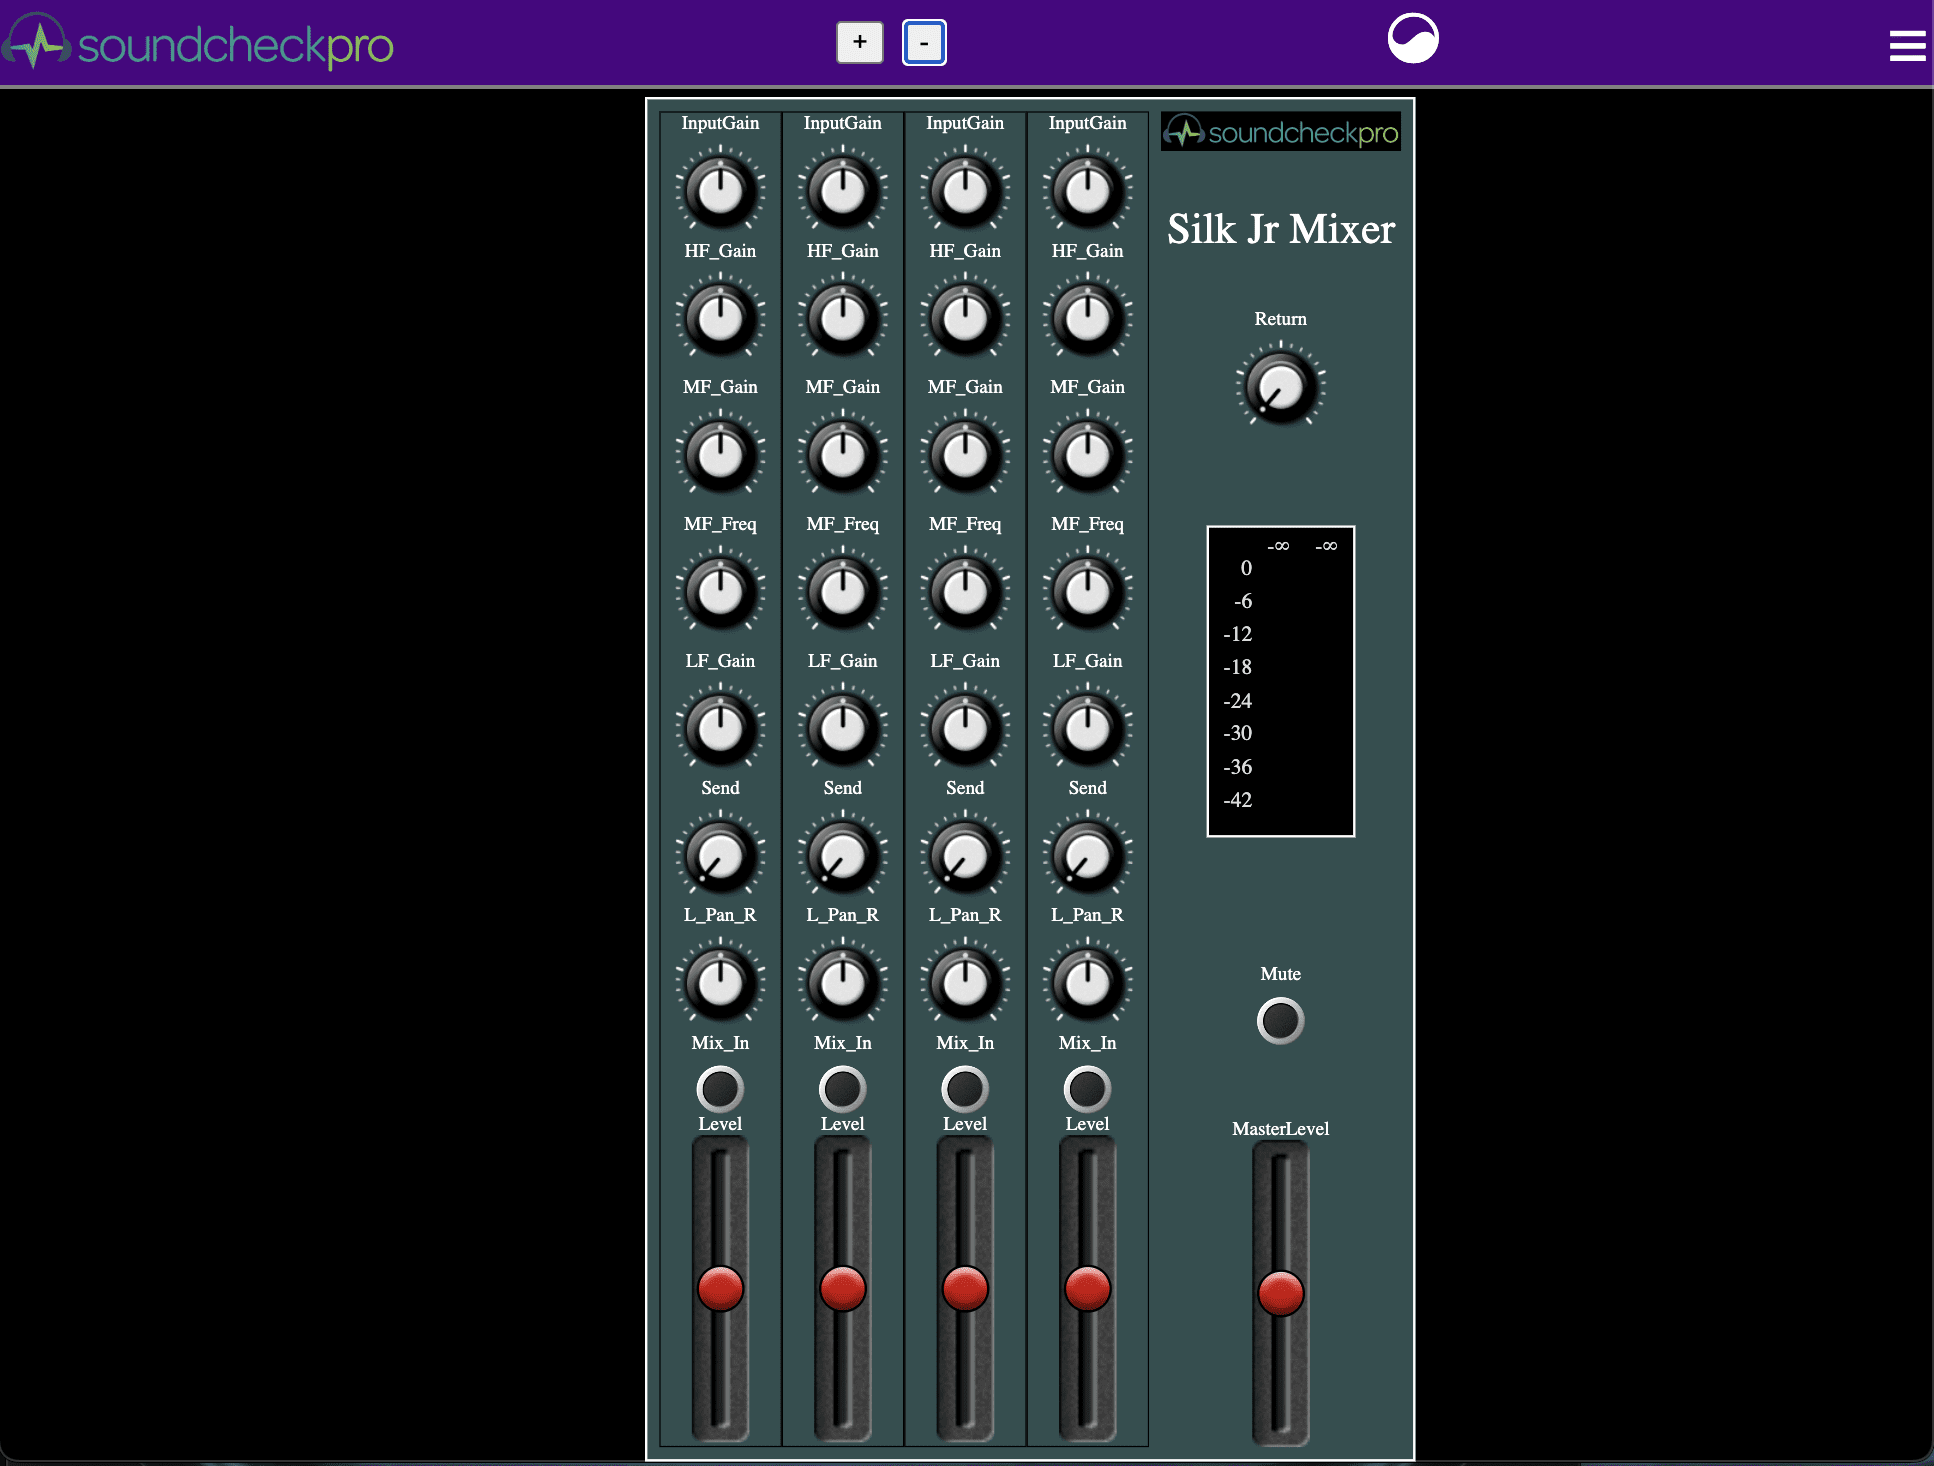The width and height of the screenshot is (1934, 1466).
Task: Click channel 3 Send knob
Action: 965,855
